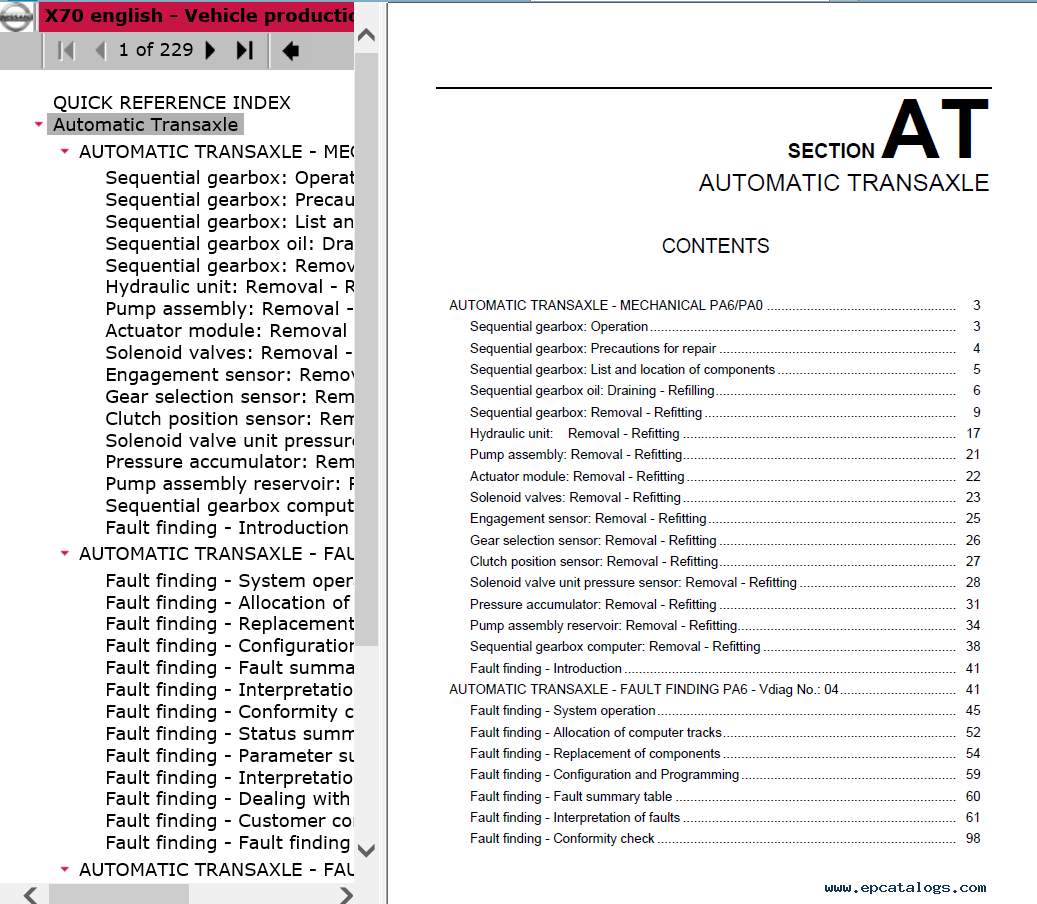This screenshot has height=904, width=1037.
Task: Jump to the last page icon
Action: tap(244, 50)
